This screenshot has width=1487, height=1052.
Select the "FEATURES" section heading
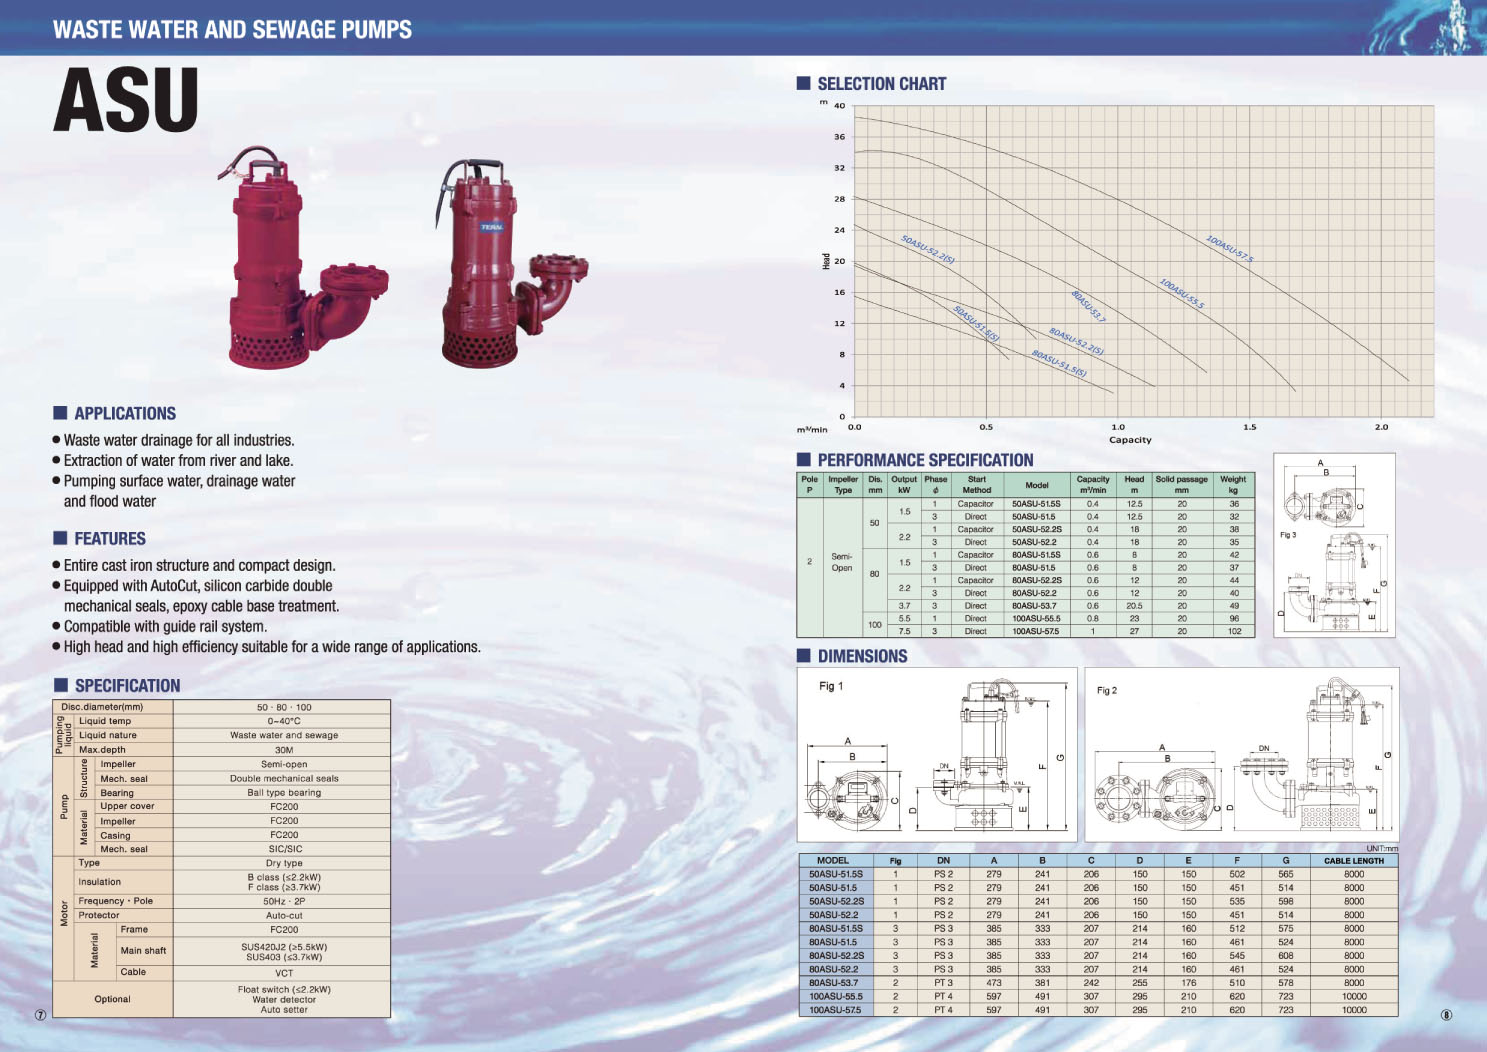point(110,538)
